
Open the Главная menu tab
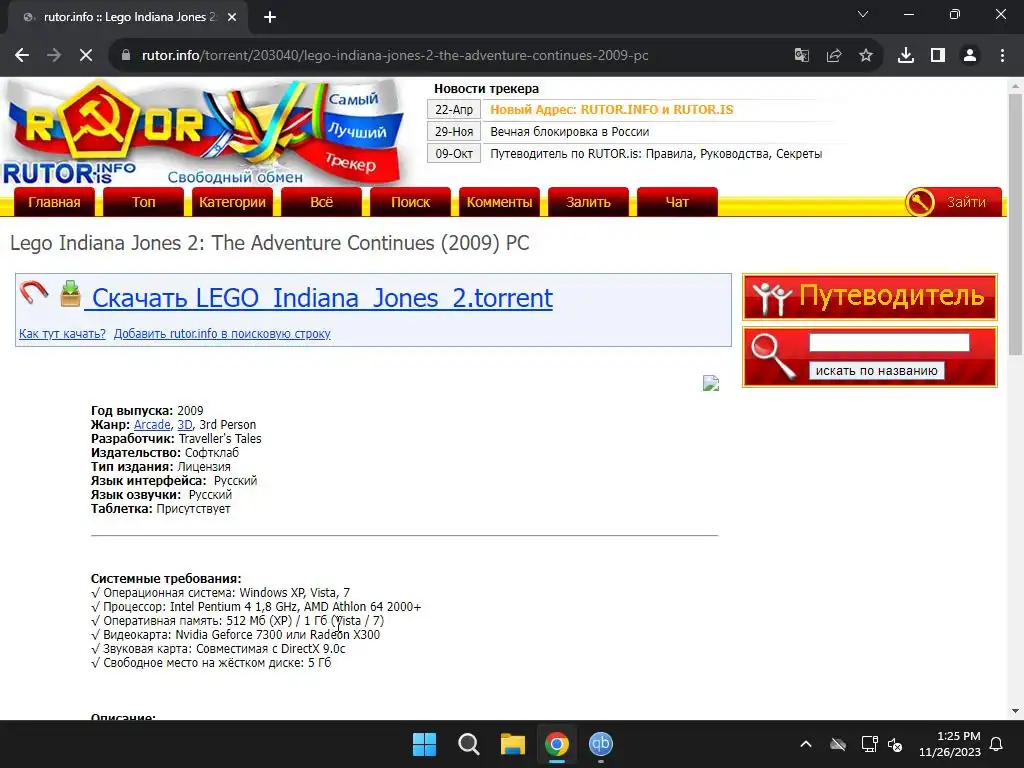54,202
